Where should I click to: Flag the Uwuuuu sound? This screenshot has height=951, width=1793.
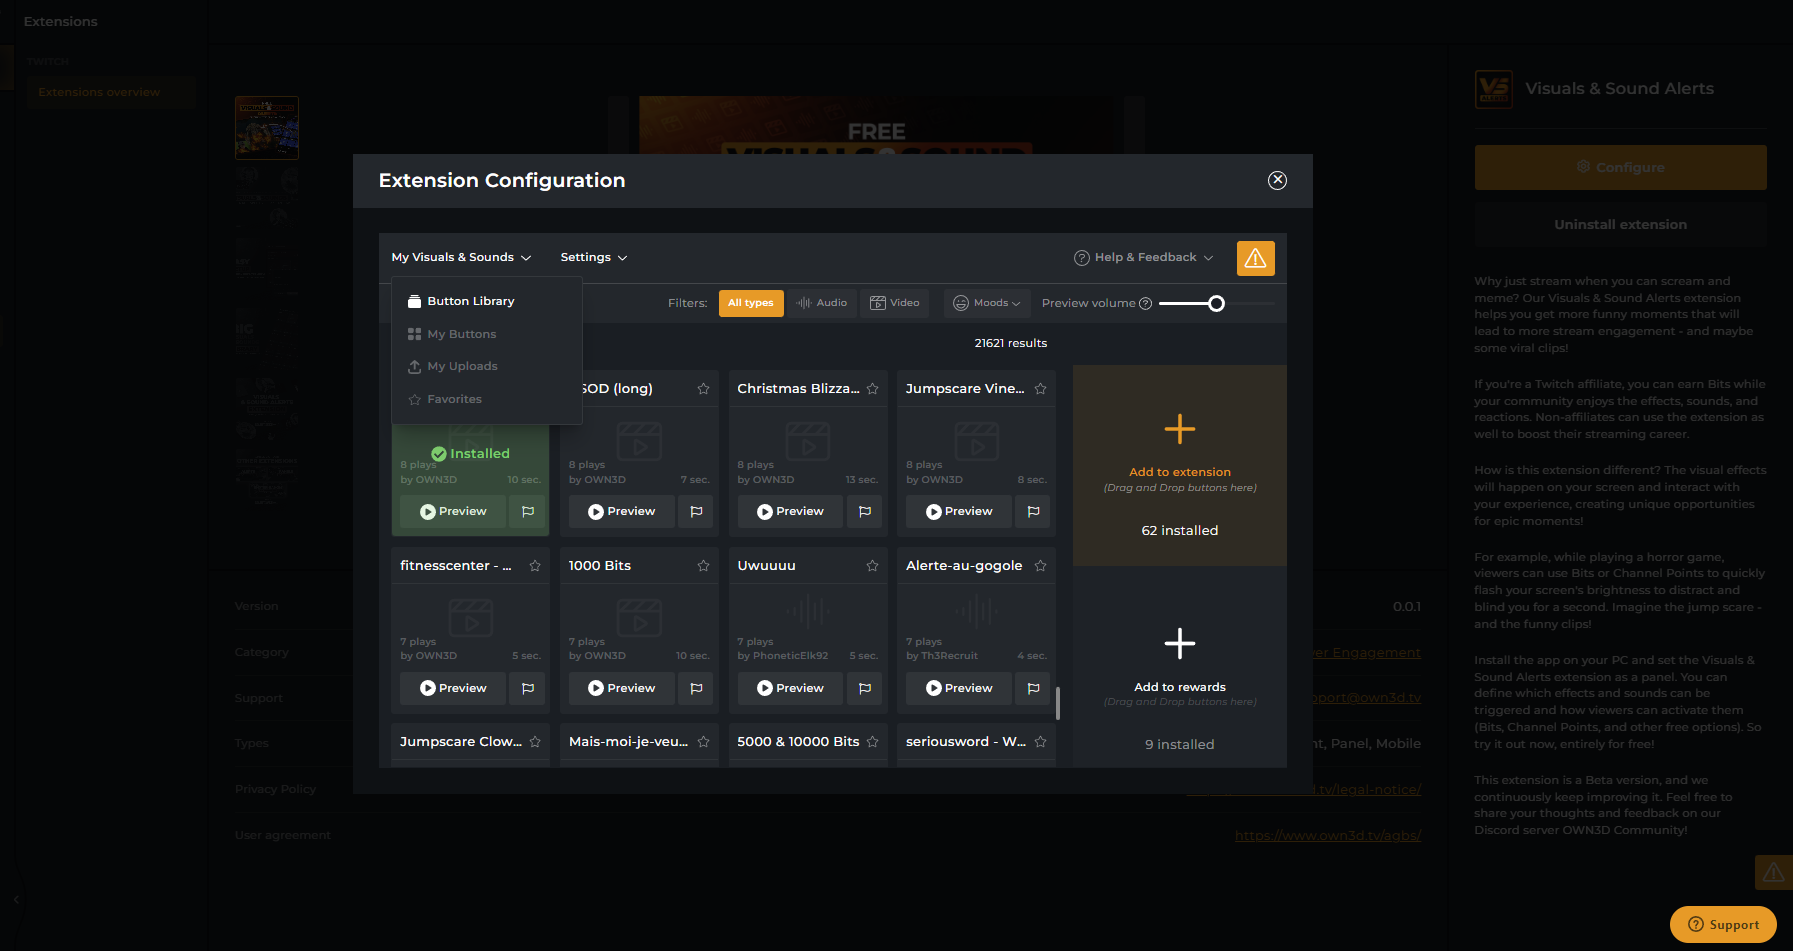(865, 688)
